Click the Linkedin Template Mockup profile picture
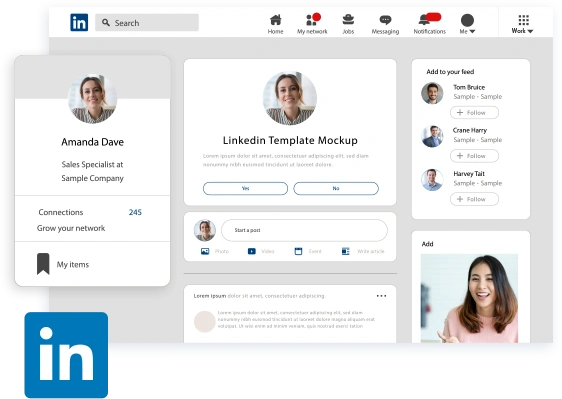This screenshot has width=562, height=399. (x=290, y=98)
